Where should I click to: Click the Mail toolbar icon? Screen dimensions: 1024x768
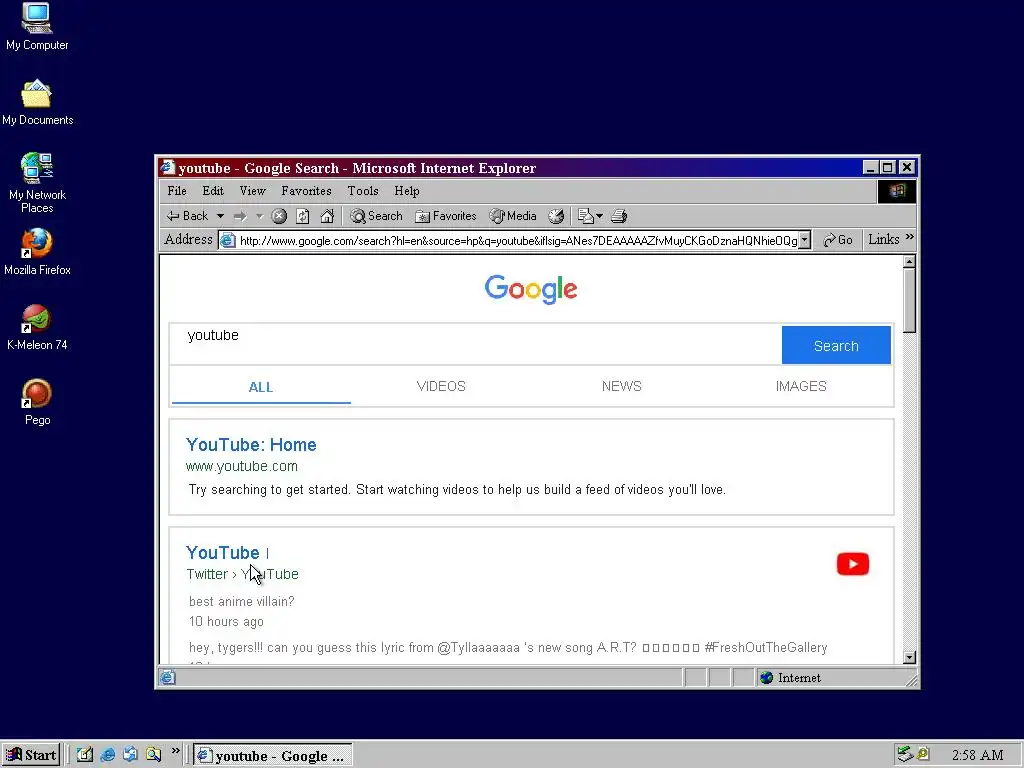coord(586,216)
